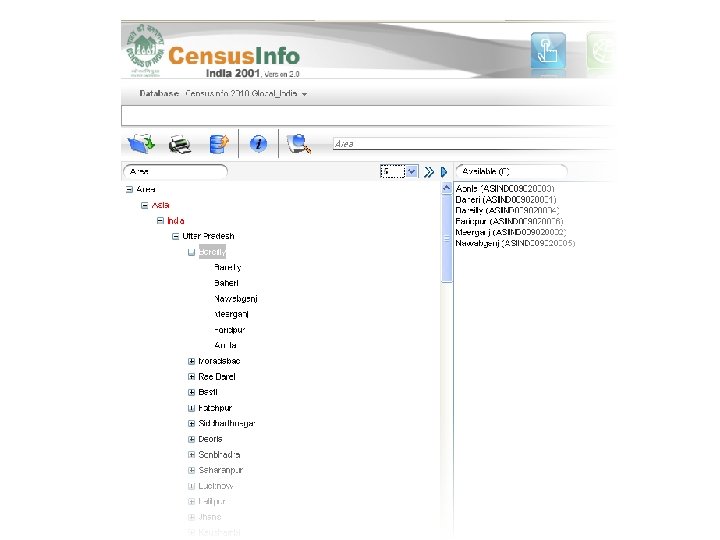The image size is (720, 540).
Task: Open the level number dropdown
Action: [x=412, y=171]
